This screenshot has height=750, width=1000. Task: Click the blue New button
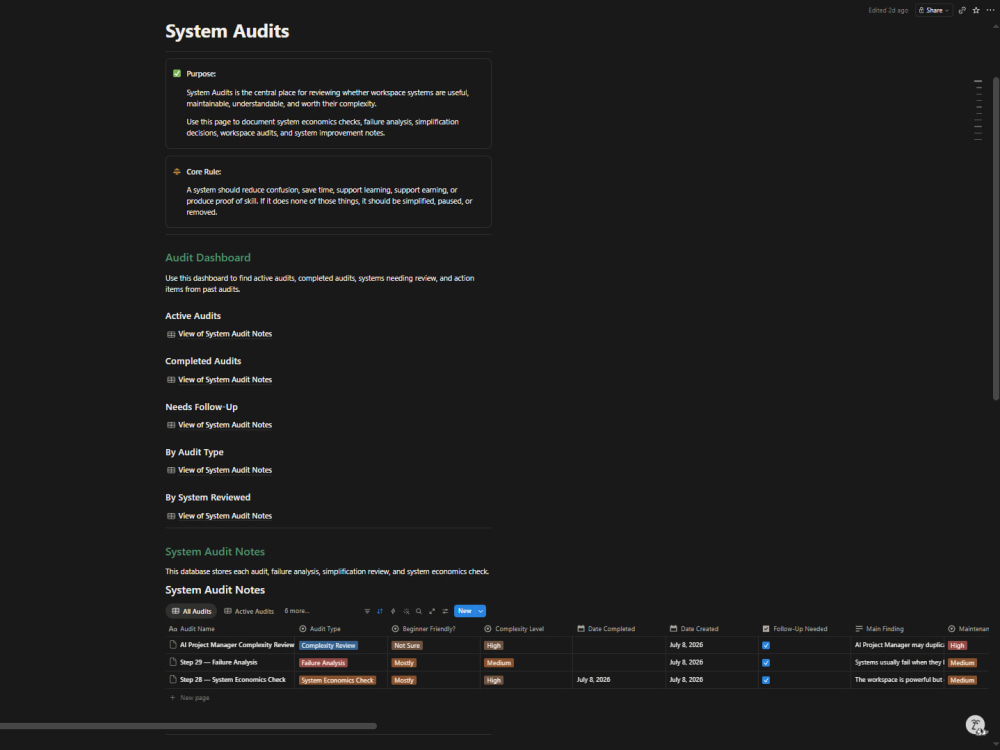pyautogui.click(x=464, y=611)
